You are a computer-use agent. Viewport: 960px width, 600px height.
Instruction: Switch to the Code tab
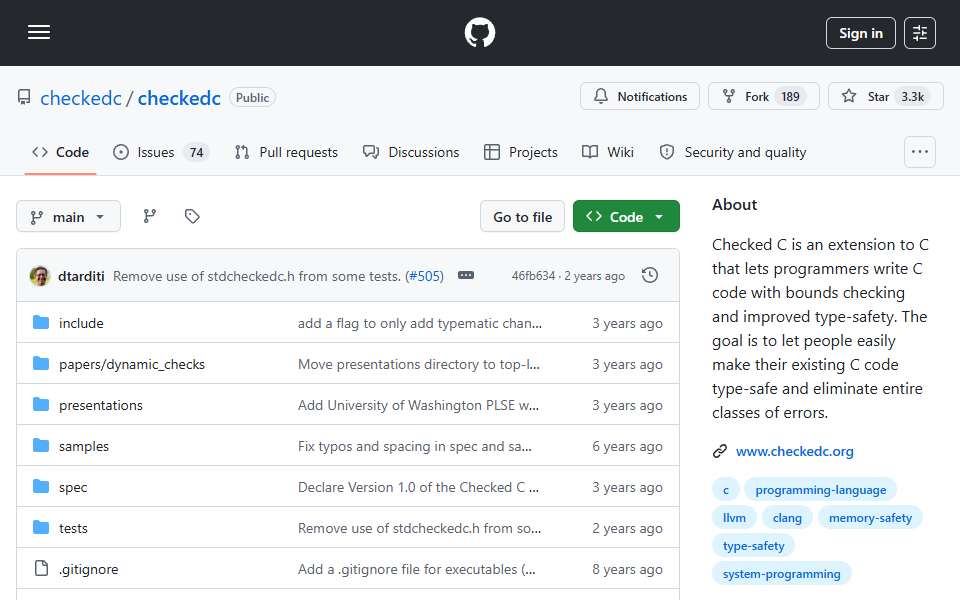click(x=61, y=152)
